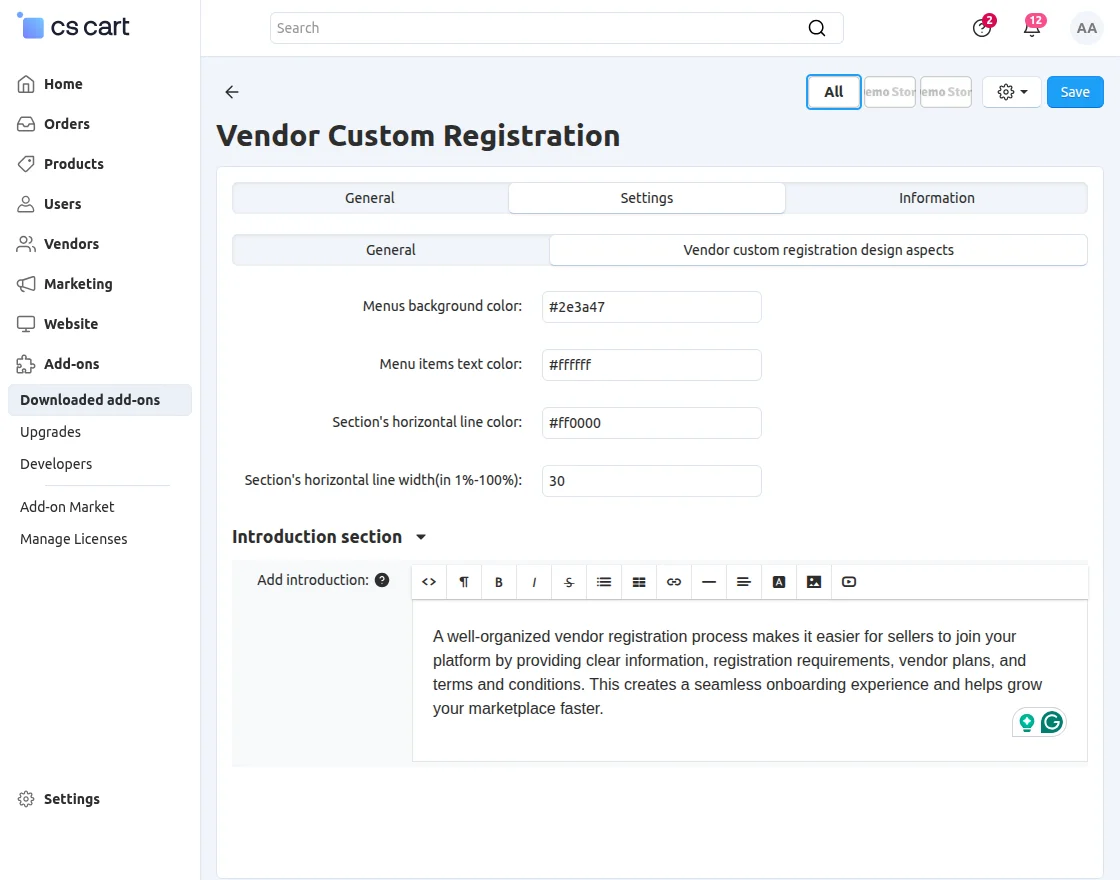Screen dimensions: 1120x880
Task: Collapse the Introduction section arrow
Action: coord(421,537)
